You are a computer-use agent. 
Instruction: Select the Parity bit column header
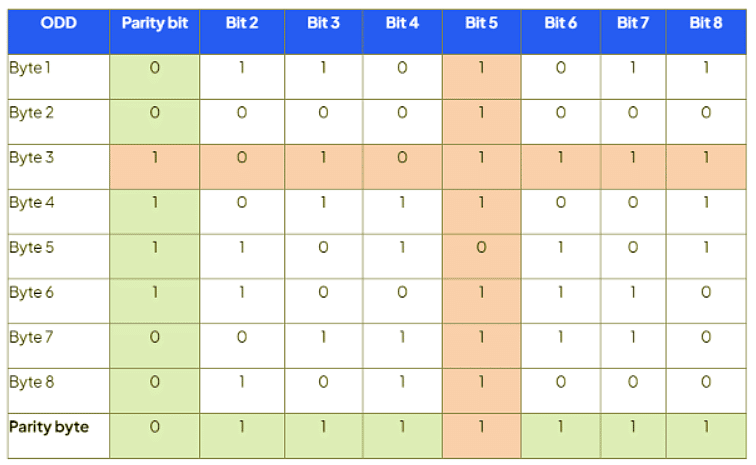pos(155,25)
